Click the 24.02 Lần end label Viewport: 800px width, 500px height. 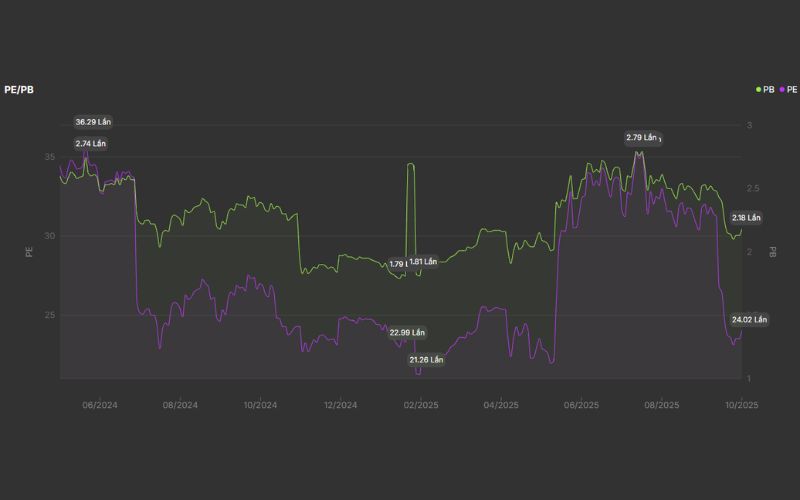click(x=749, y=320)
